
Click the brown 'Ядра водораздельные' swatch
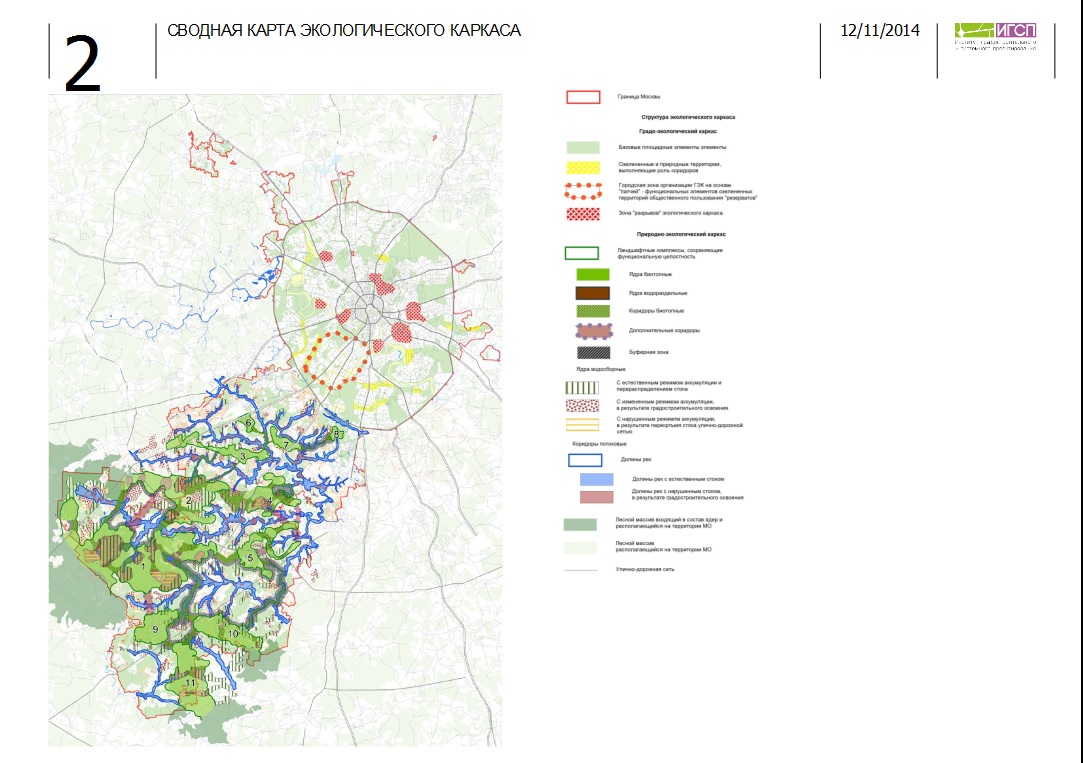593,293
